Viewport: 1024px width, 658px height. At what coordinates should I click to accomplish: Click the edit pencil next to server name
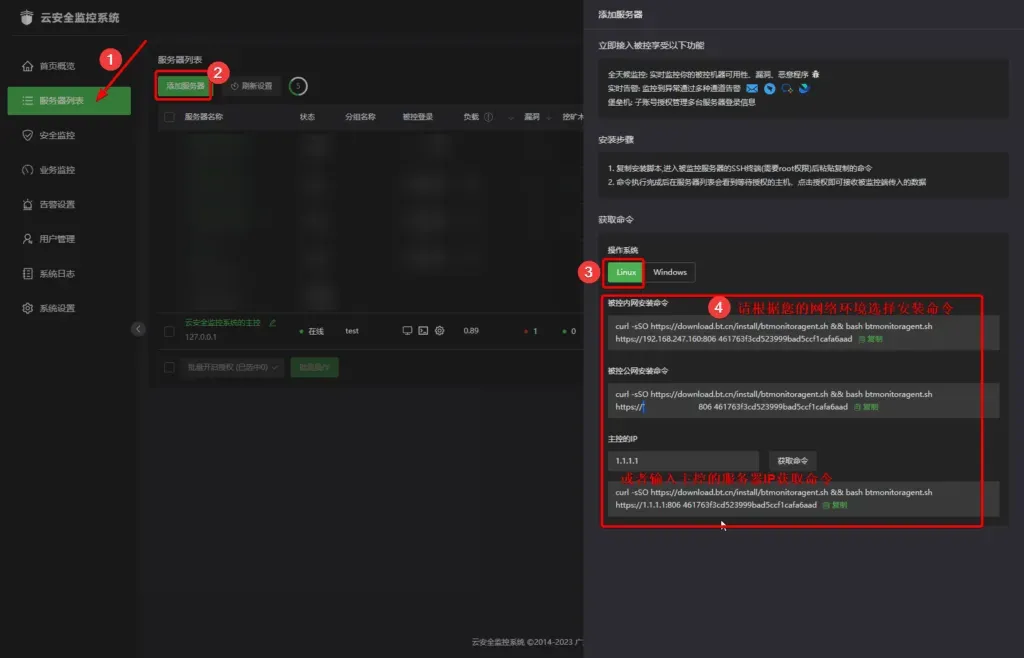(272, 323)
